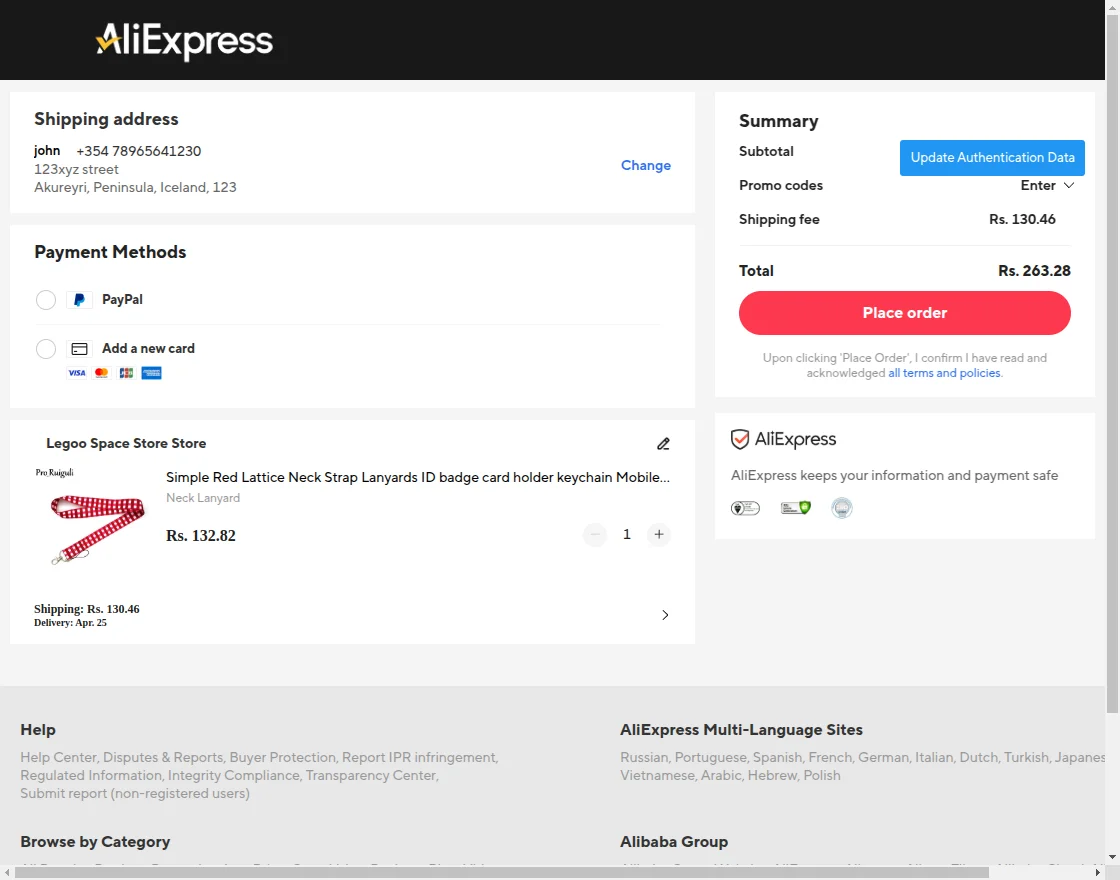
Task: Click the Delivery: Apr. 25 text
Action: click(x=70, y=623)
